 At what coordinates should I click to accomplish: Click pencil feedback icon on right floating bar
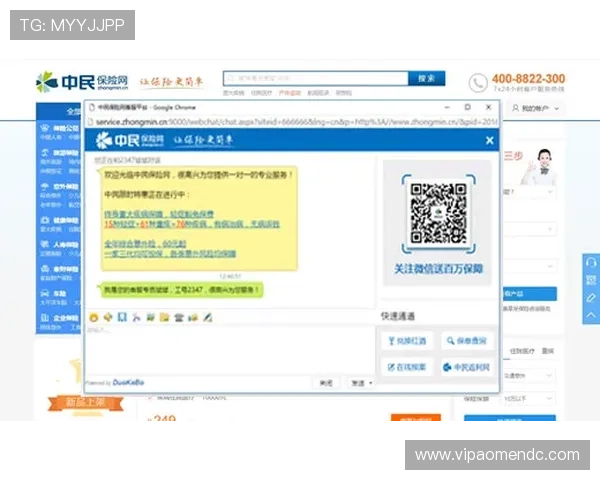(591, 297)
